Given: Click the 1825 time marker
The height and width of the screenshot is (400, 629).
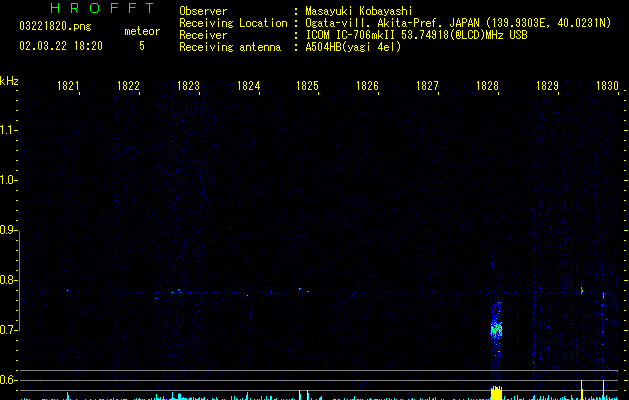Looking at the screenshot, I should (307, 86).
